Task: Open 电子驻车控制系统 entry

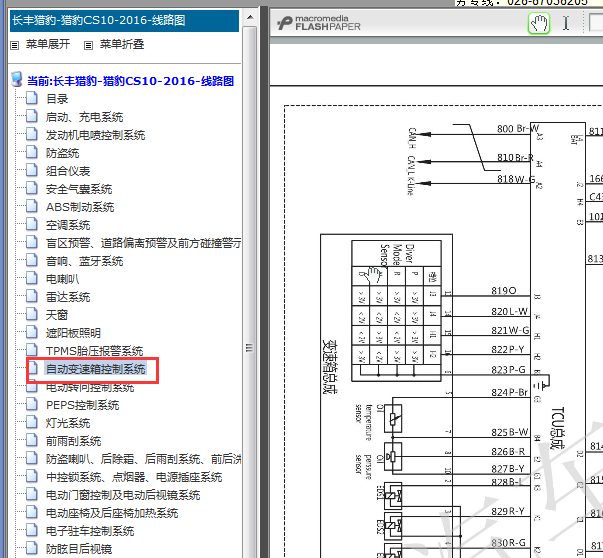Action: 90,531
